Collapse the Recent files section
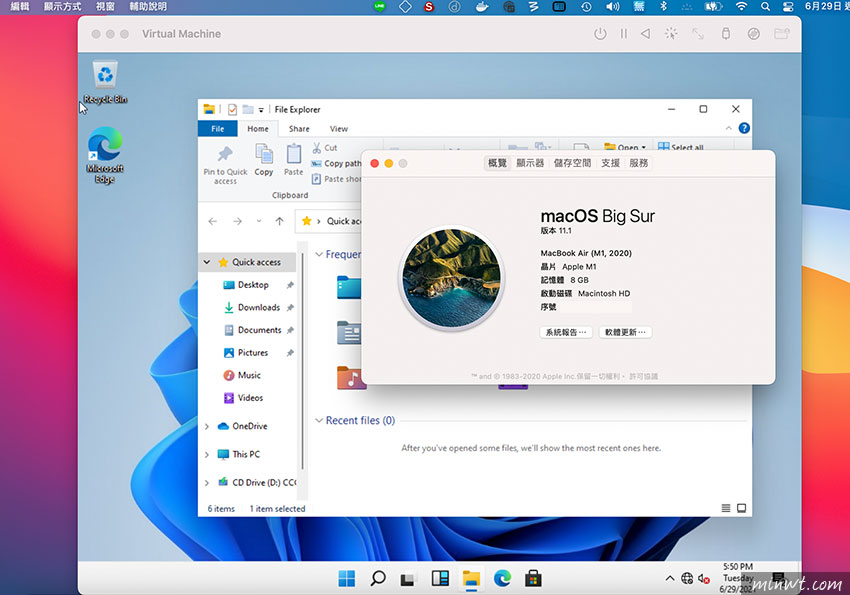The width and height of the screenshot is (850, 595). click(x=319, y=421)
